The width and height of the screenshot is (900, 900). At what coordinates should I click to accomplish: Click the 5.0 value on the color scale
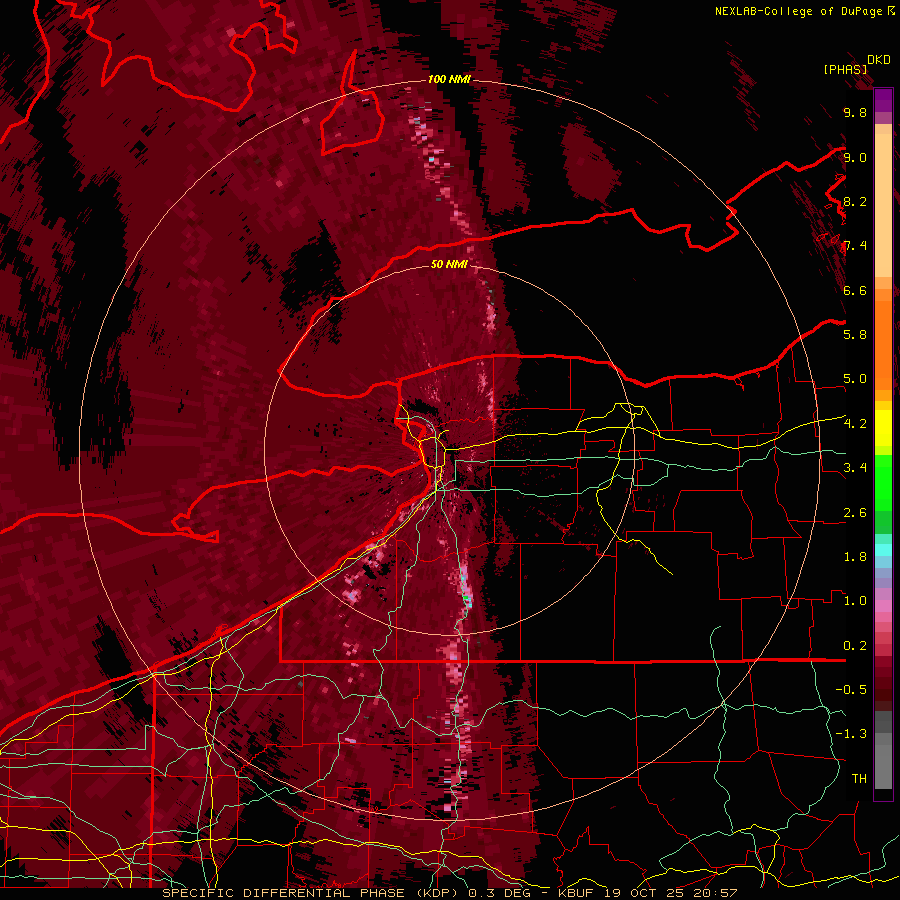coord(855,379)
